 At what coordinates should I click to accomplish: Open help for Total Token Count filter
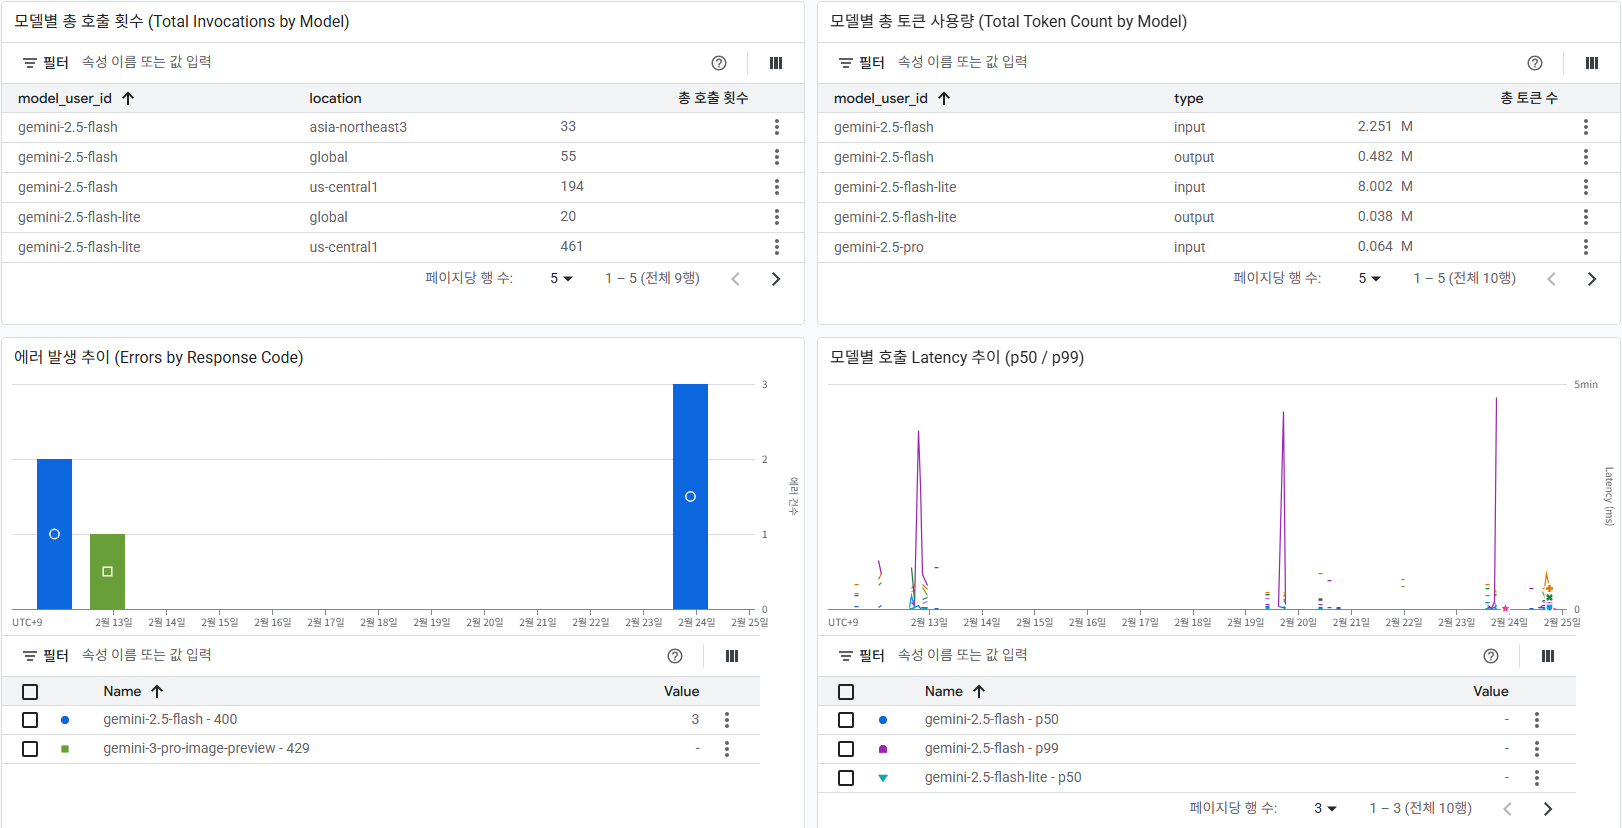coord(1535,63)
